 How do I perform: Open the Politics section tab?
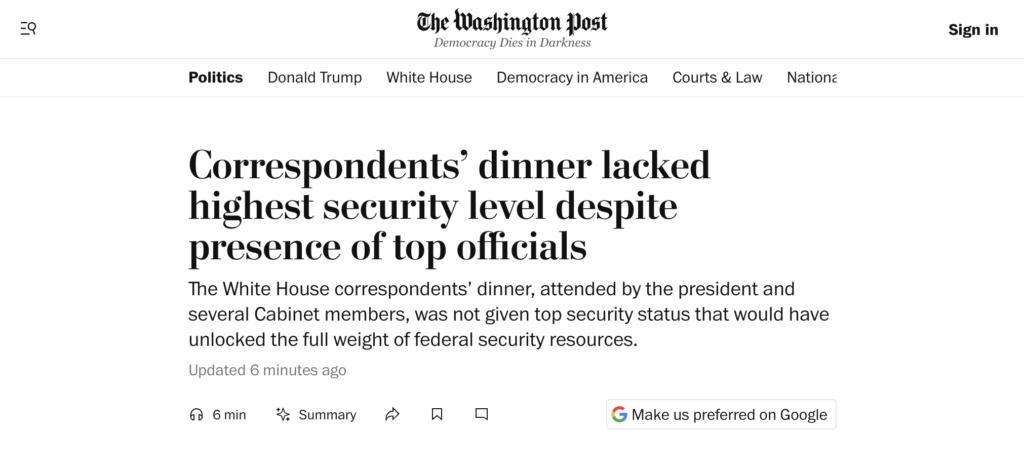coord(216,77)
